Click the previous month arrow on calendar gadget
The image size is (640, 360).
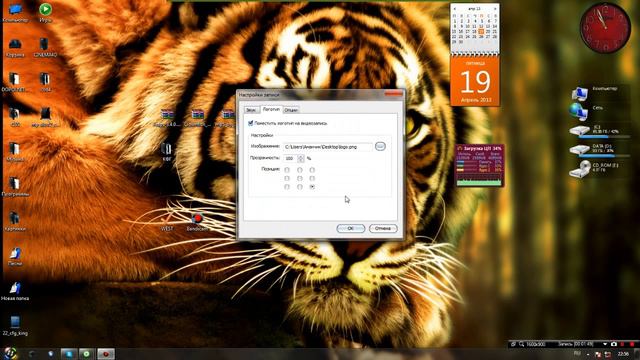click(x=455, y=9)
